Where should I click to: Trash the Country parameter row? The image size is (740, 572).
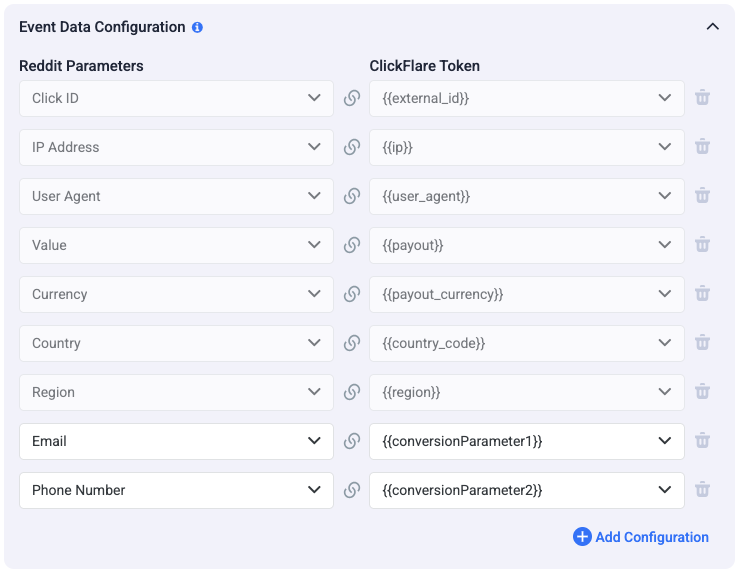pyautogui.click(x=703, y=343)
